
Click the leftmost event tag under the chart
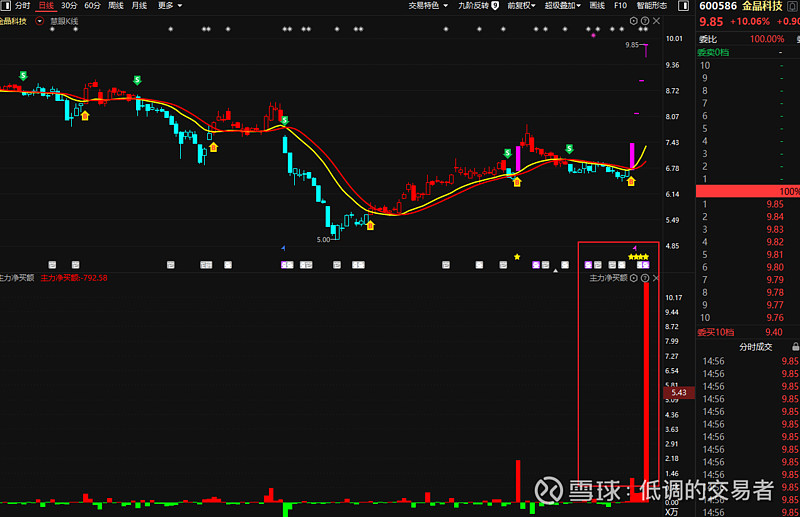click(x=52, y=264)
